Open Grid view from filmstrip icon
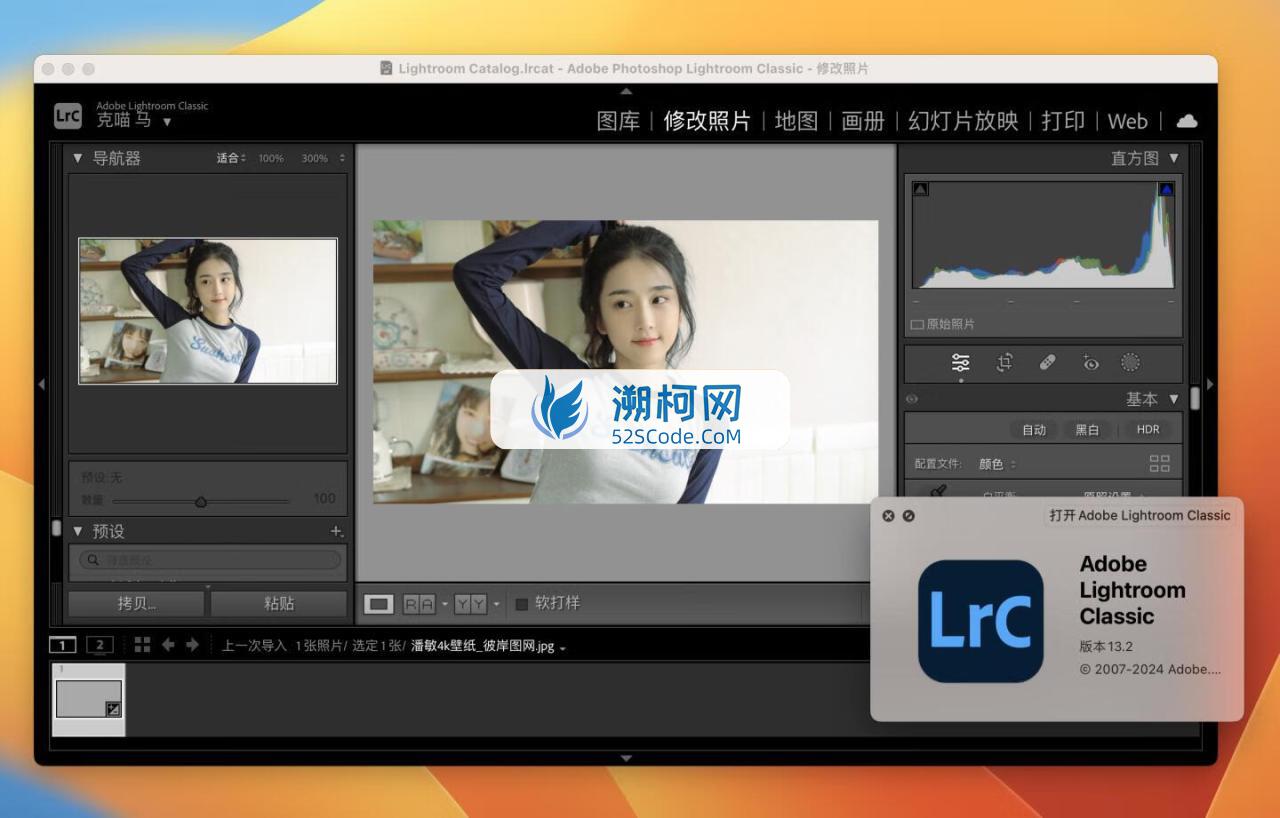The width and height of the screenshot is (1280, 818). tap(142, 645)
